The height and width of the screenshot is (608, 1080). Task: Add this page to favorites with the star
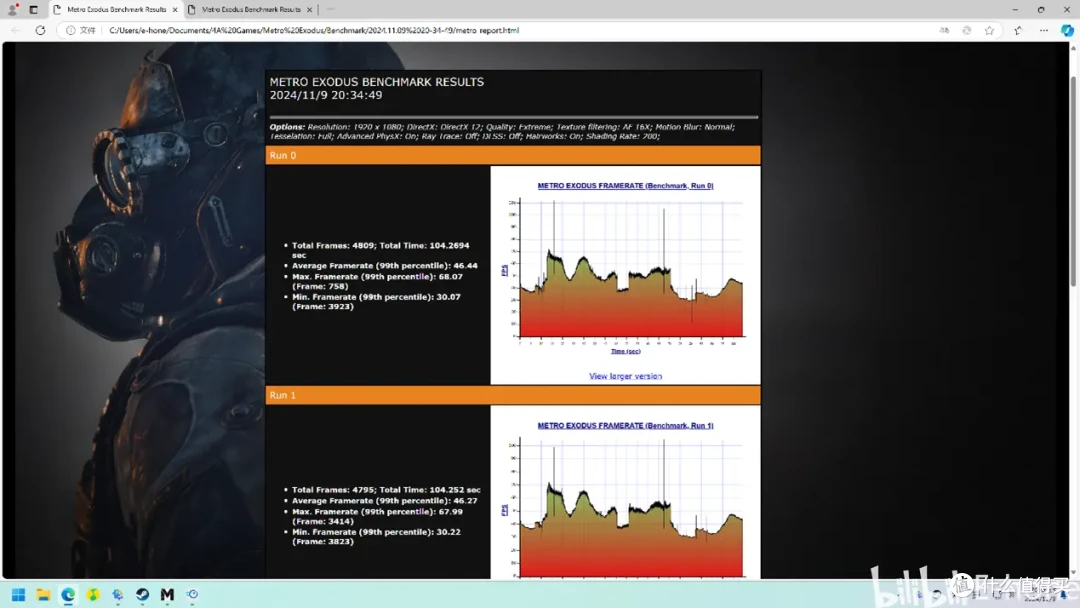989,30
